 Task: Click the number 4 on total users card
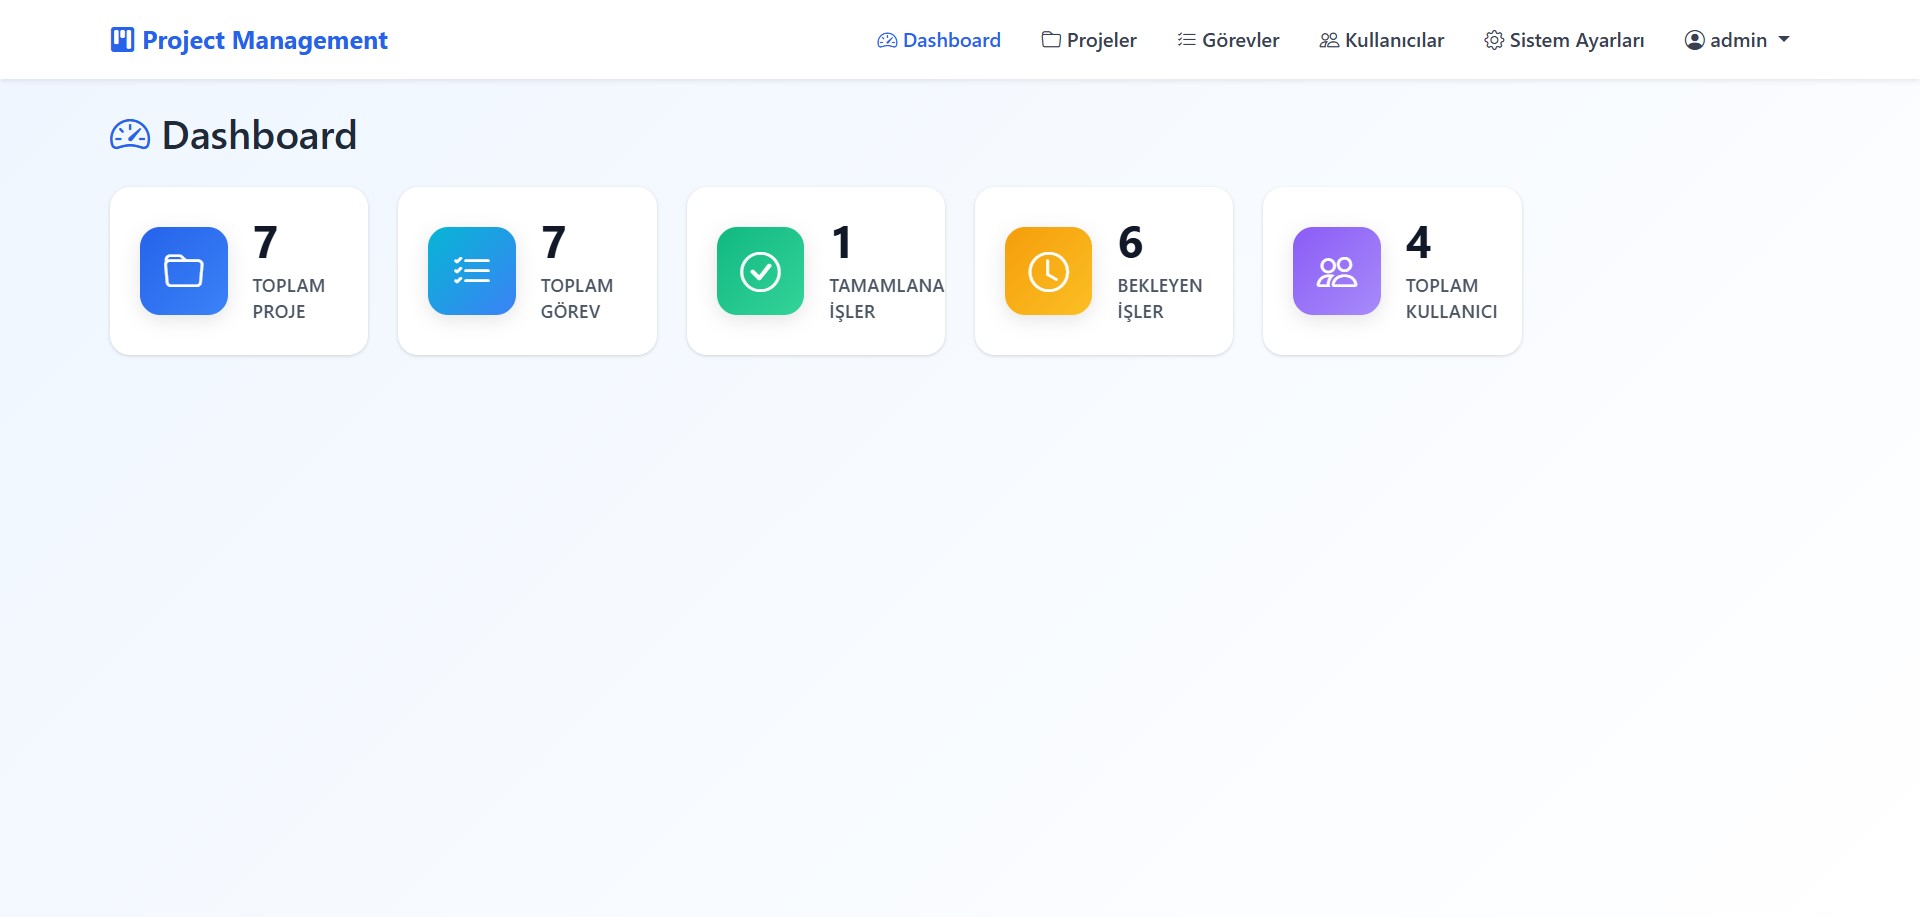(1418, 242)
